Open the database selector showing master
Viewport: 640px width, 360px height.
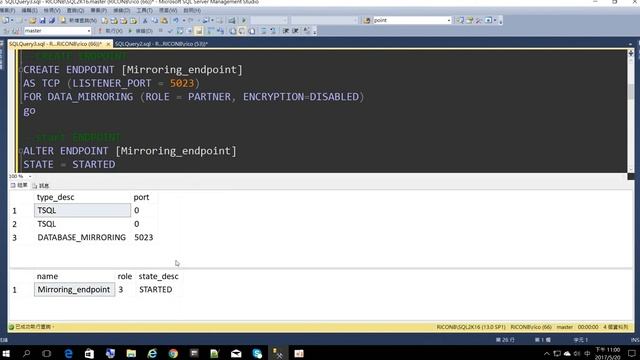57,31
